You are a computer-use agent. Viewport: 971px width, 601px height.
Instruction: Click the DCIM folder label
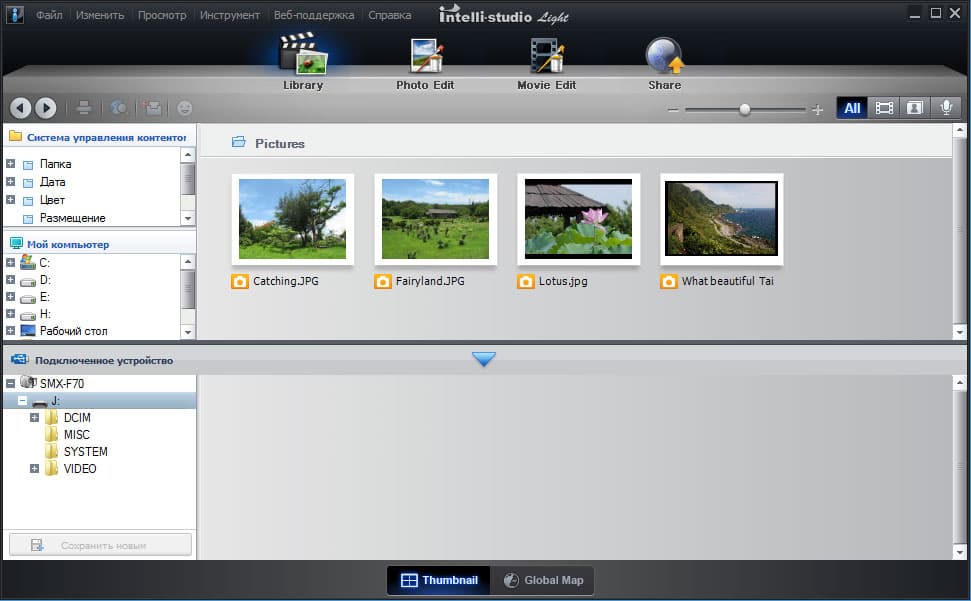pyautogui.click(x=77, y=418)
